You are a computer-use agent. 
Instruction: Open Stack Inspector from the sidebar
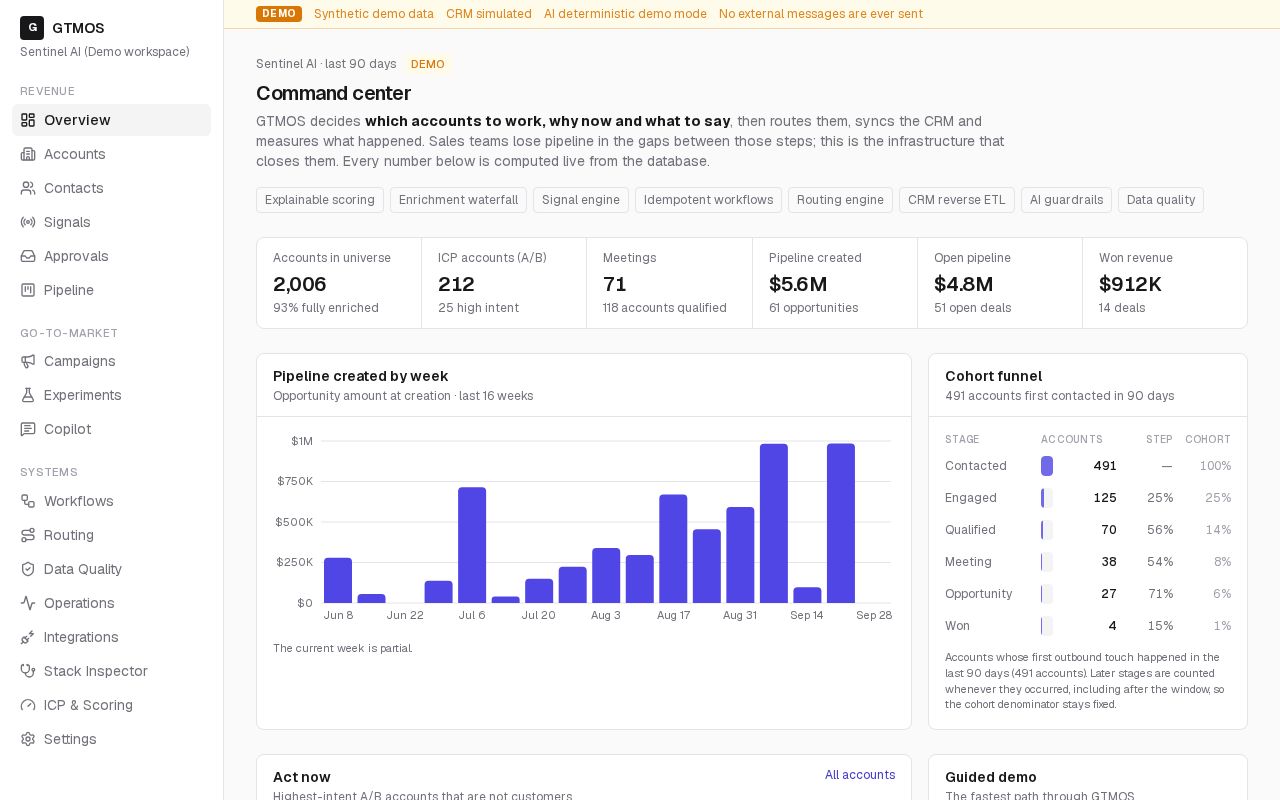[x=111, y=671]
